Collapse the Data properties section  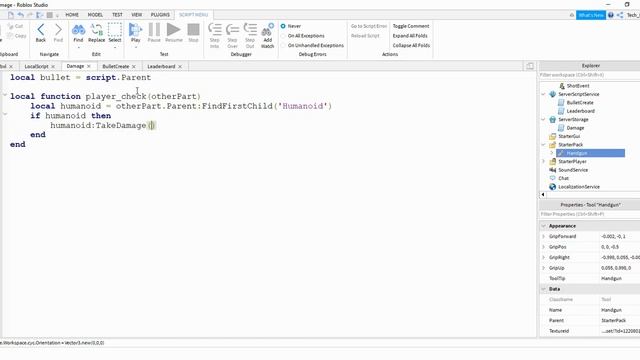click(x=543, y=289)
